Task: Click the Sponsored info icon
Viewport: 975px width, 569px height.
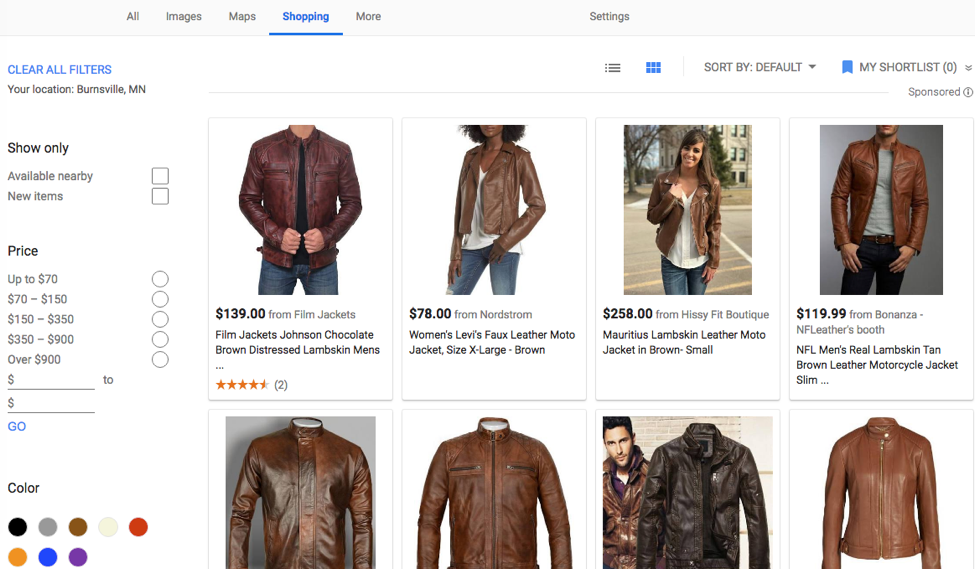Action: point(968,92)
